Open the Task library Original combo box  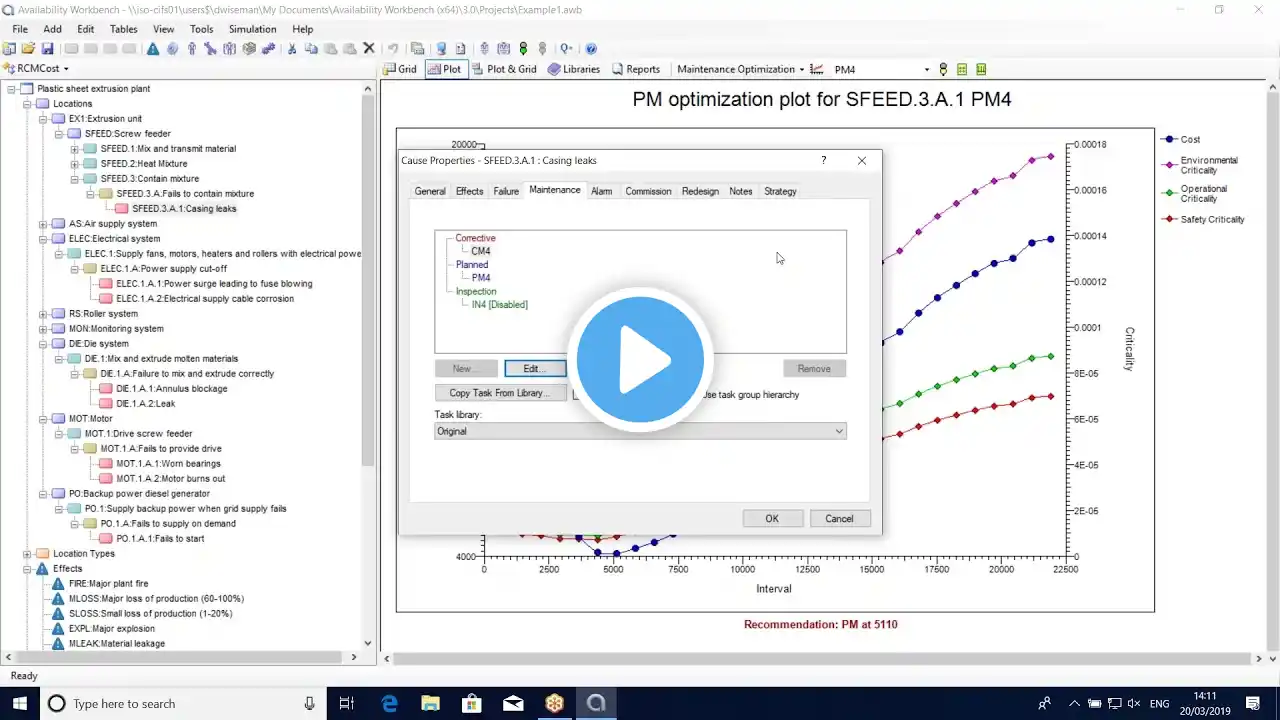(640, 431)
